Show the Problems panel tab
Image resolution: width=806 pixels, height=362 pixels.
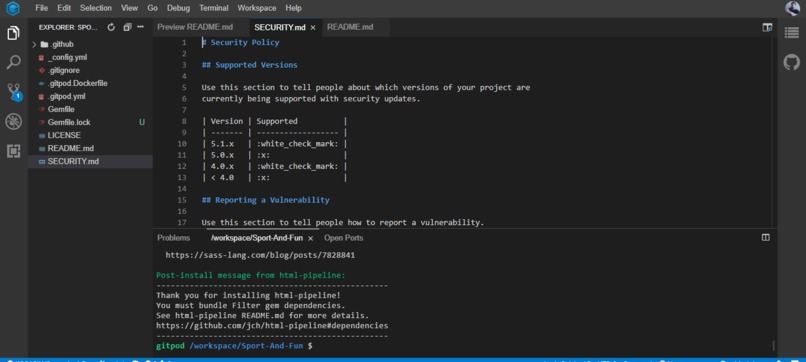tap(173, 238)
